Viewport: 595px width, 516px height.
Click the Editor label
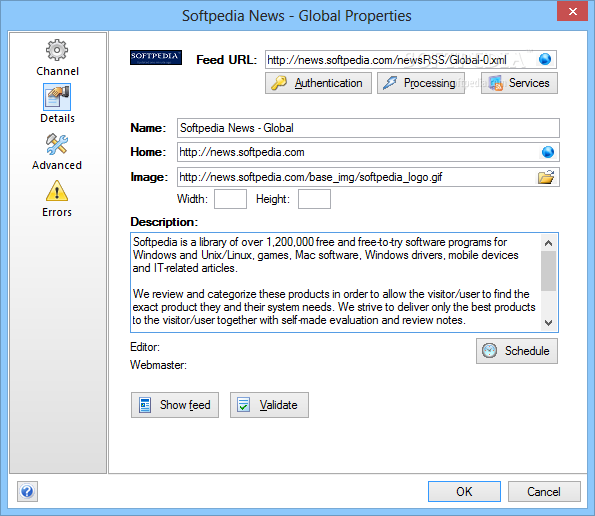coord(145,347)
